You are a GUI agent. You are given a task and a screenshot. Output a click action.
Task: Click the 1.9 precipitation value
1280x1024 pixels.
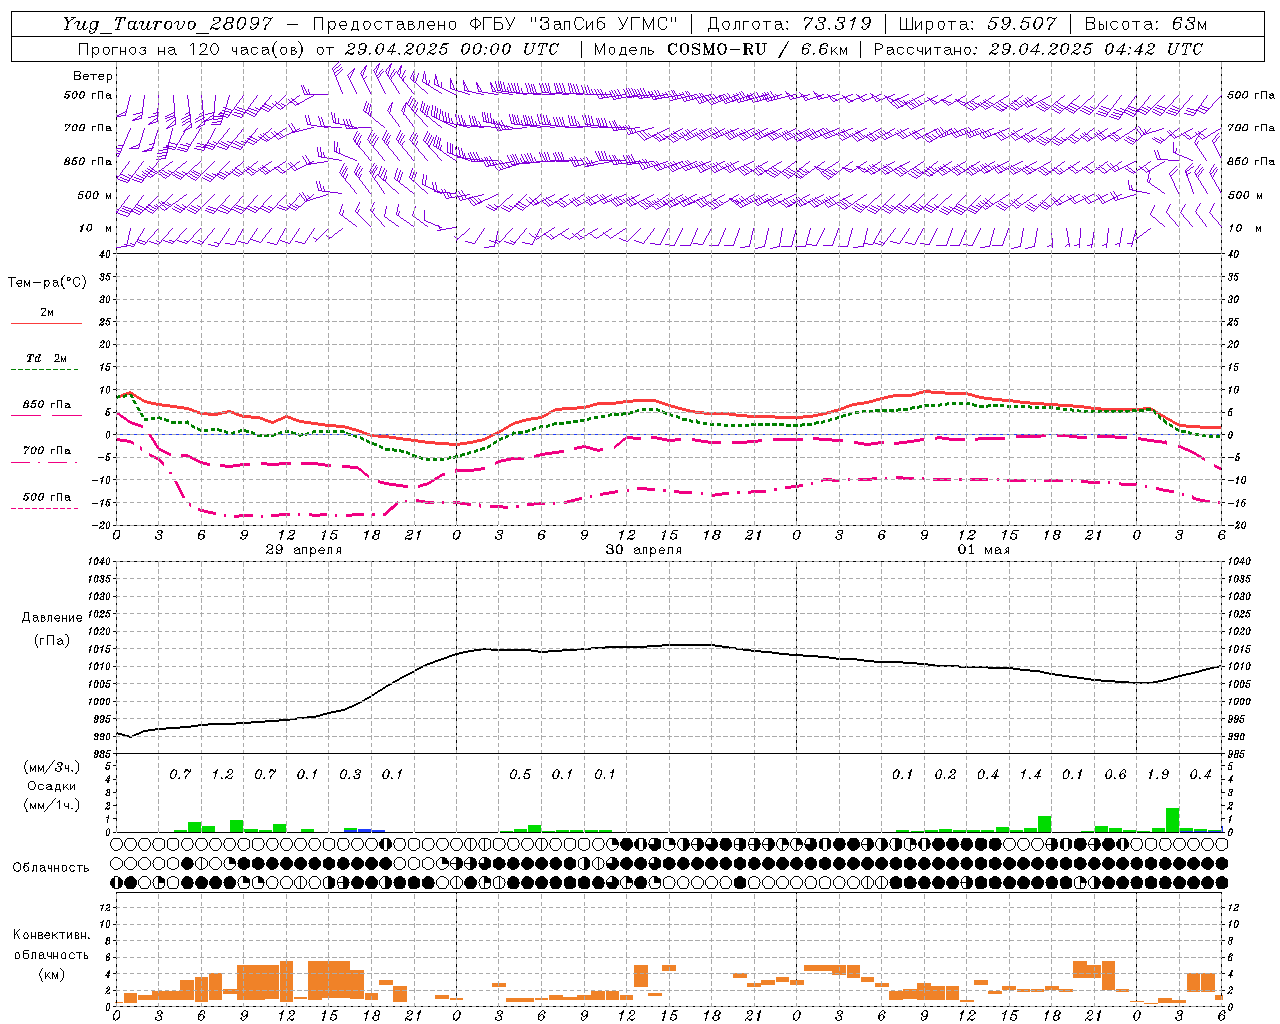point(1158,775)
